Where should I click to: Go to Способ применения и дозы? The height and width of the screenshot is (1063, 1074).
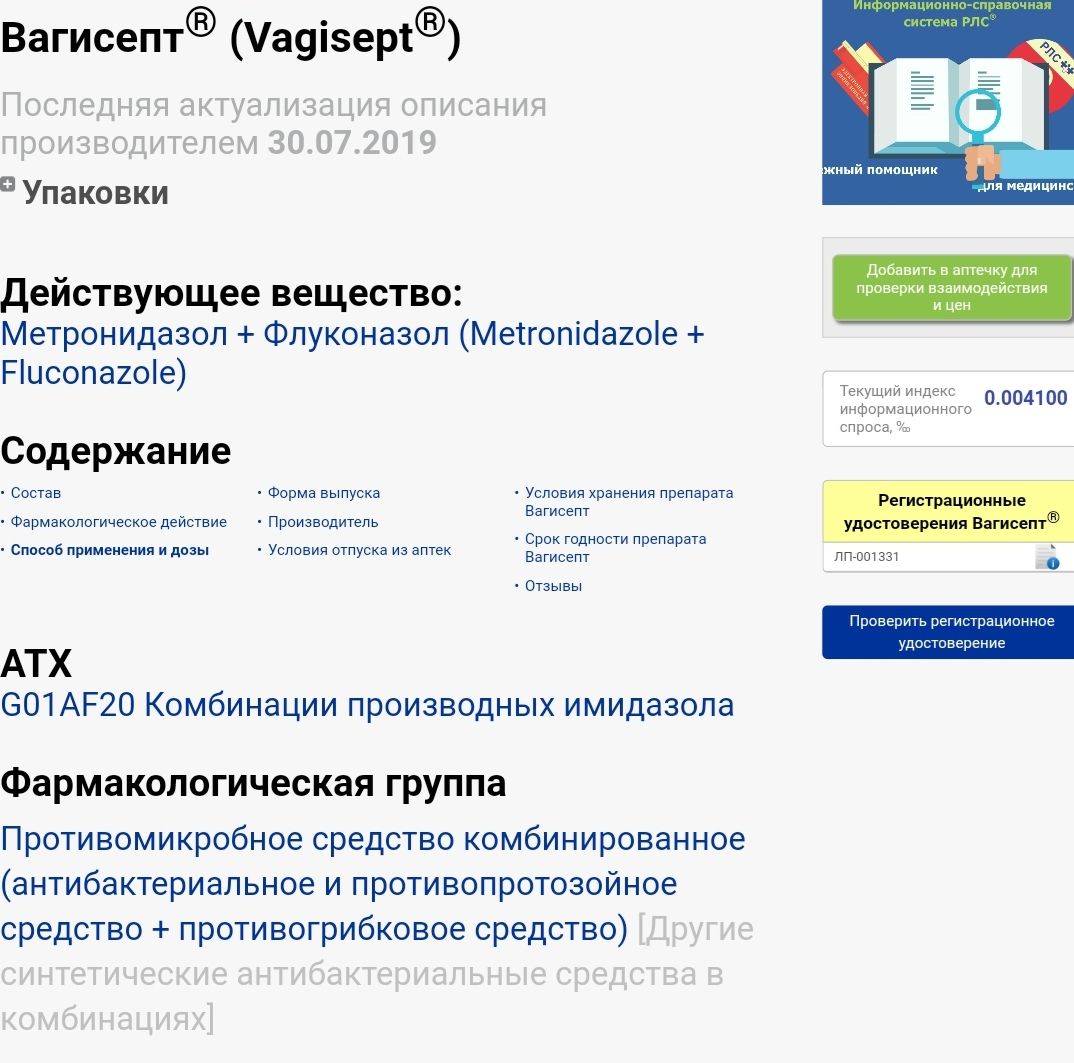[110, 550]
